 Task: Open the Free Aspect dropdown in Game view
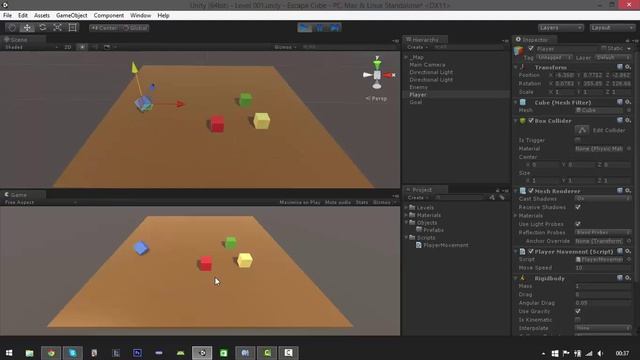[40, 202]
